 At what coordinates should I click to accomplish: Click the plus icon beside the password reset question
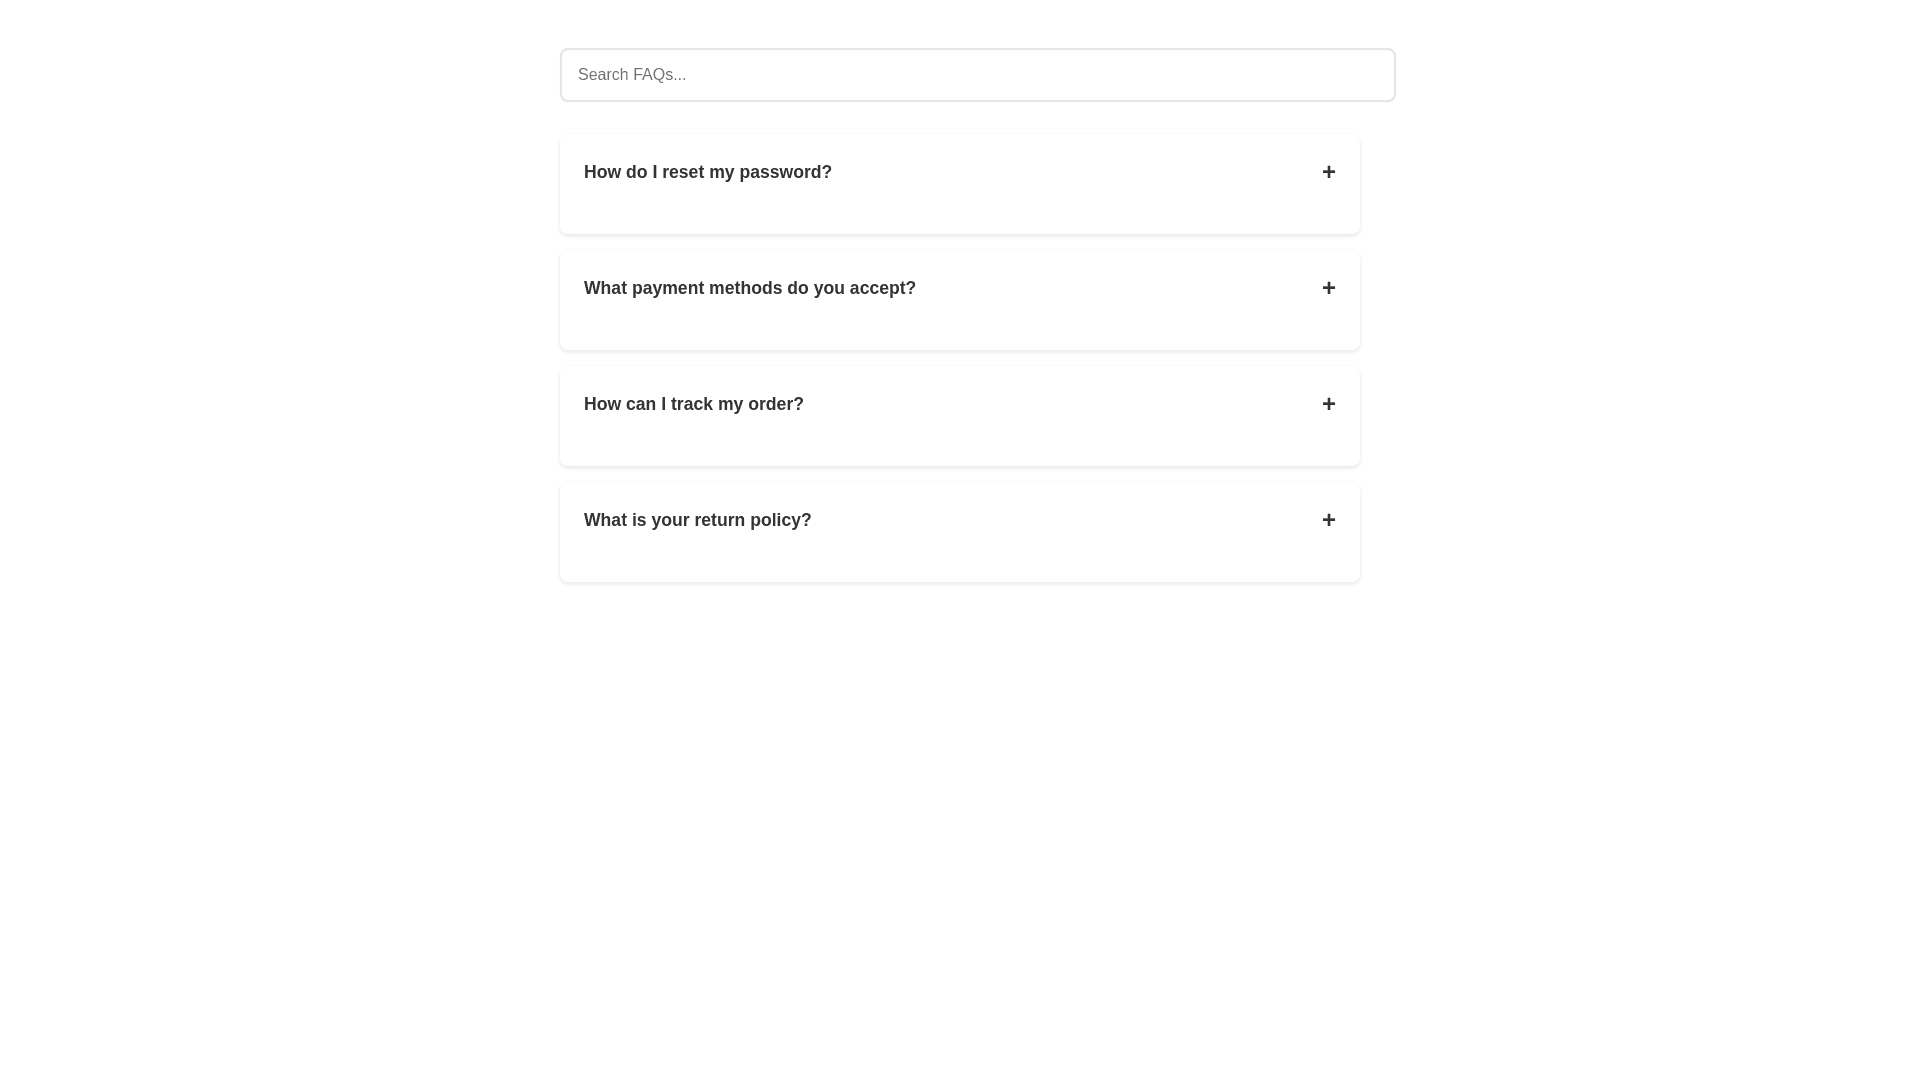click(1328, 172)
